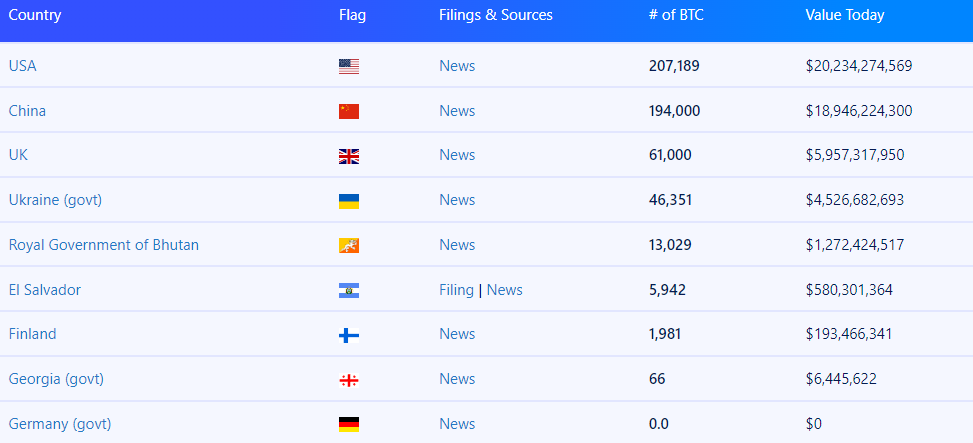Click the UK flag icon

[349, 156]
